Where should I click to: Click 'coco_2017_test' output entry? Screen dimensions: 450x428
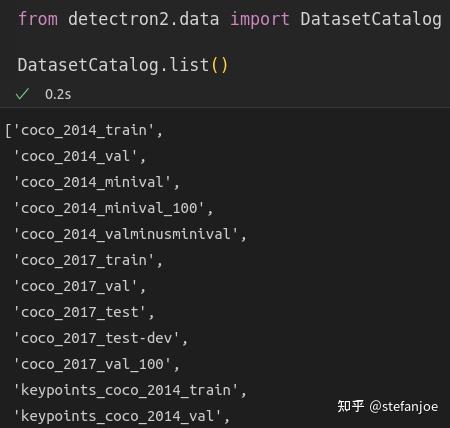pos(80,312)
